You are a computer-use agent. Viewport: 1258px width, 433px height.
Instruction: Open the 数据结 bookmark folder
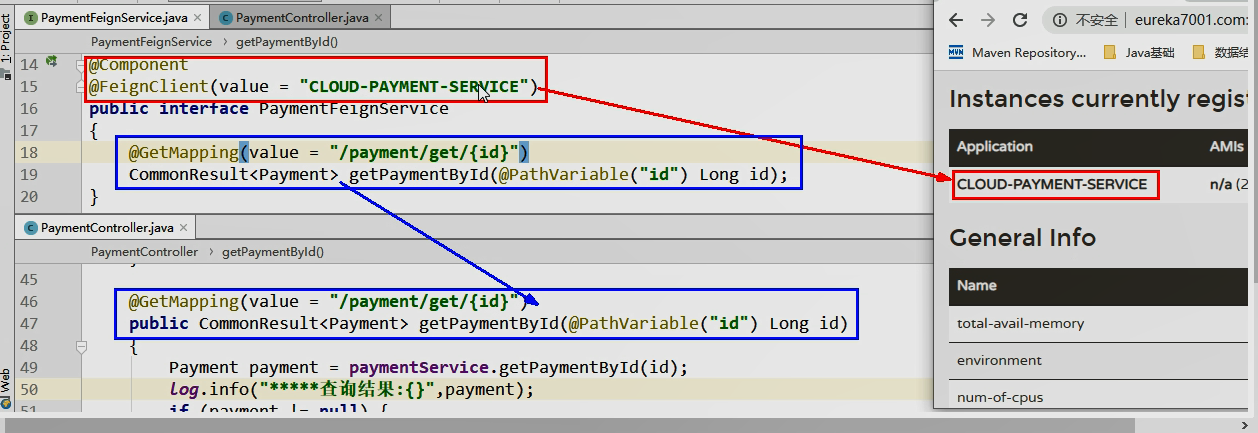tap(1222, 52)
